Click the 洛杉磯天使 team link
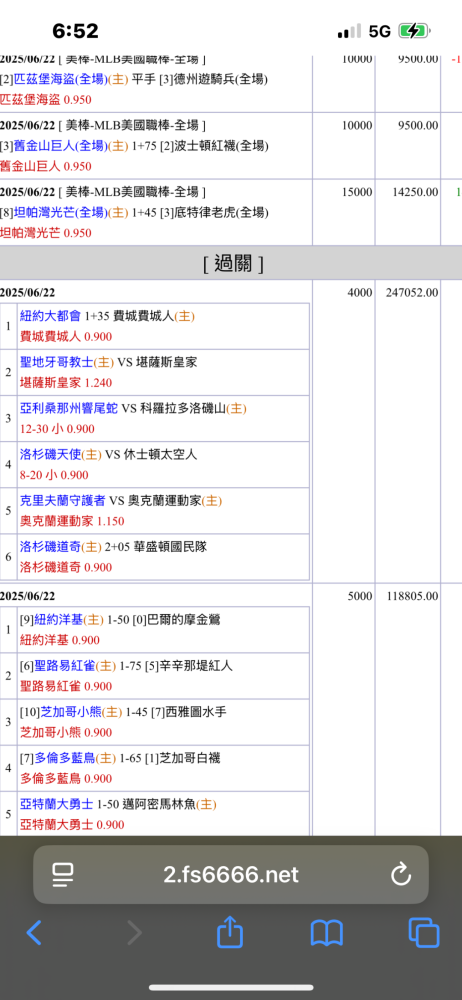This screenshot has height=1000, width=462. coord(51,455)
